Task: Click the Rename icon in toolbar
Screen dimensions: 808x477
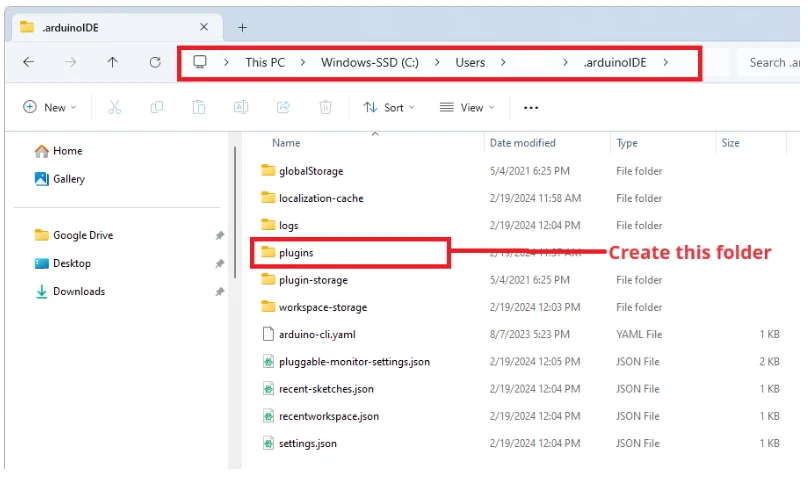Action: pos(241,107)
